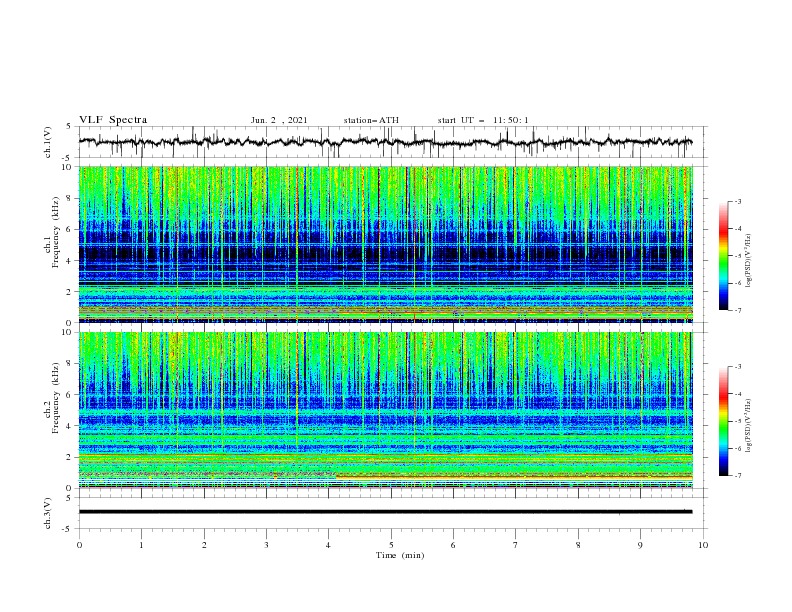Click time axis tick label "7"

[x=516, y=545]
